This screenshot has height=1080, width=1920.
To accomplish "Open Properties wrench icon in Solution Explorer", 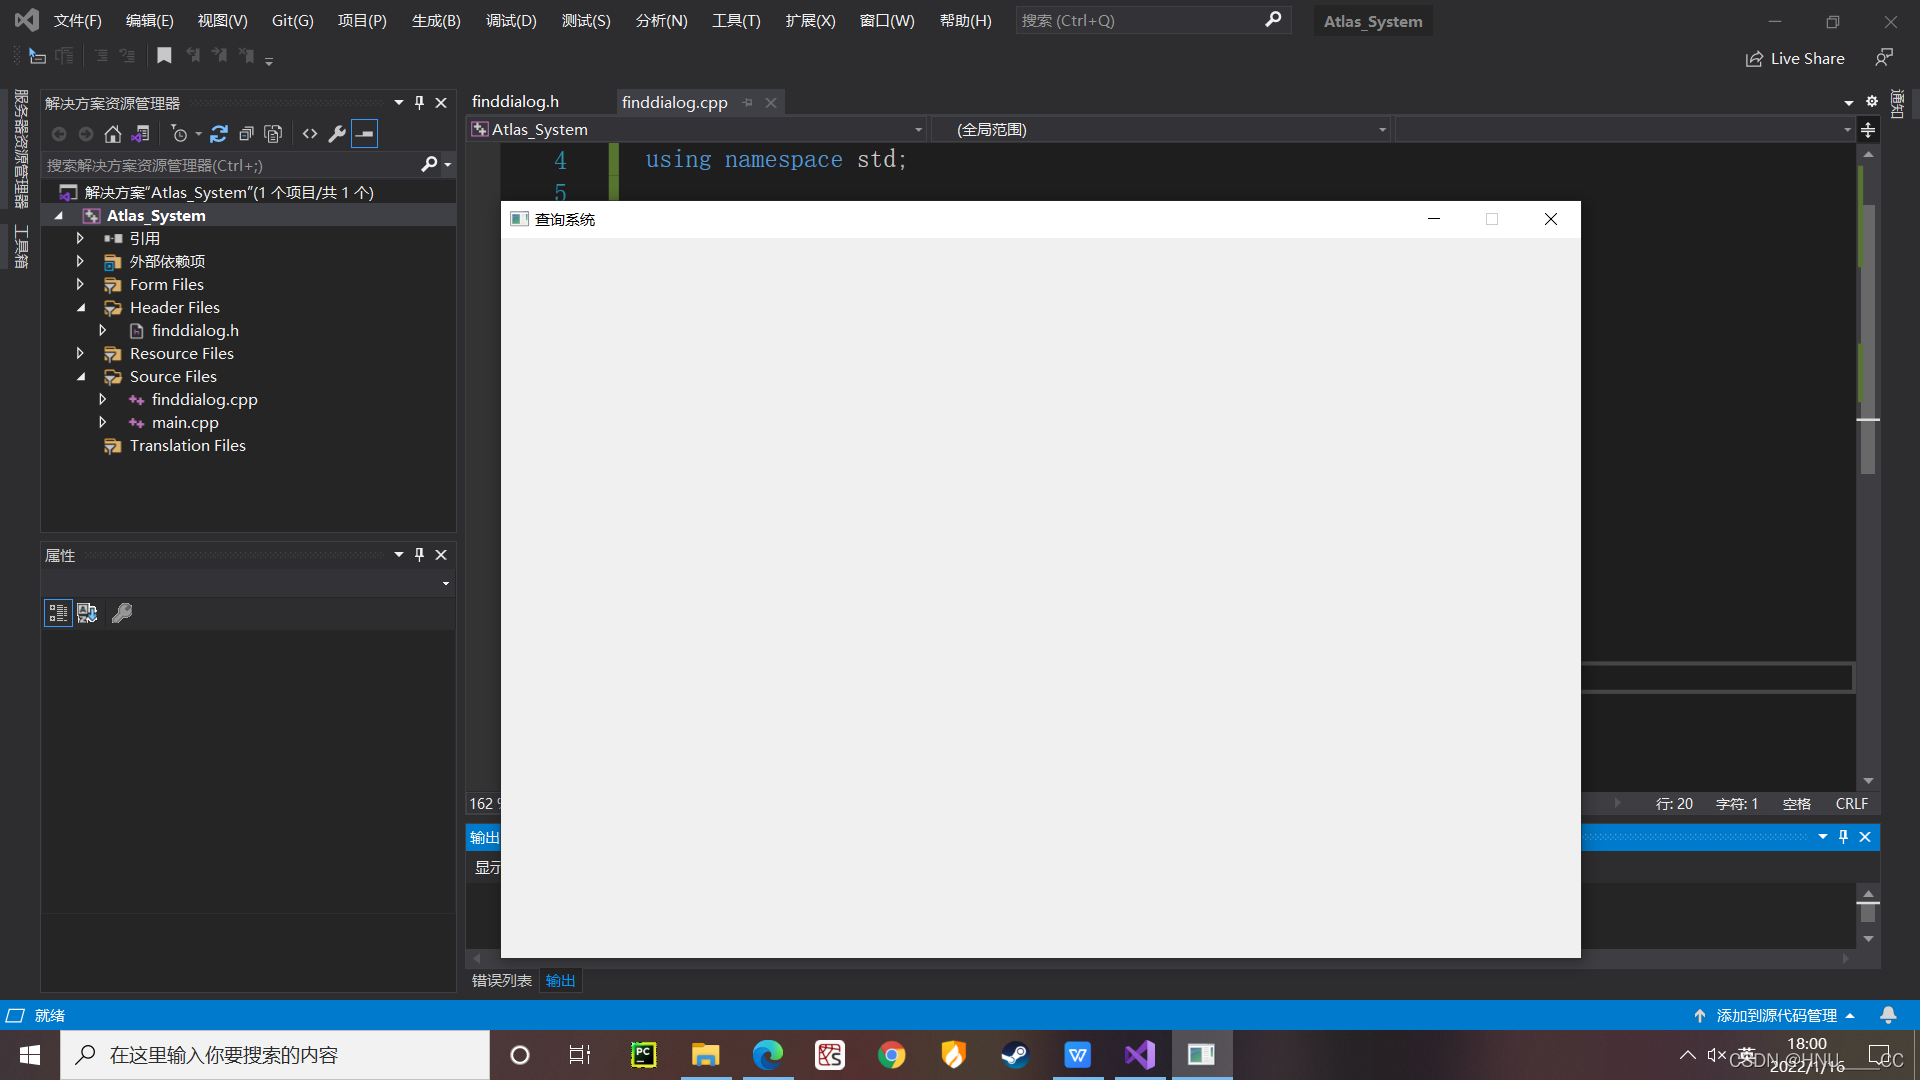I will pyautogui.click(x=337, y=134).
